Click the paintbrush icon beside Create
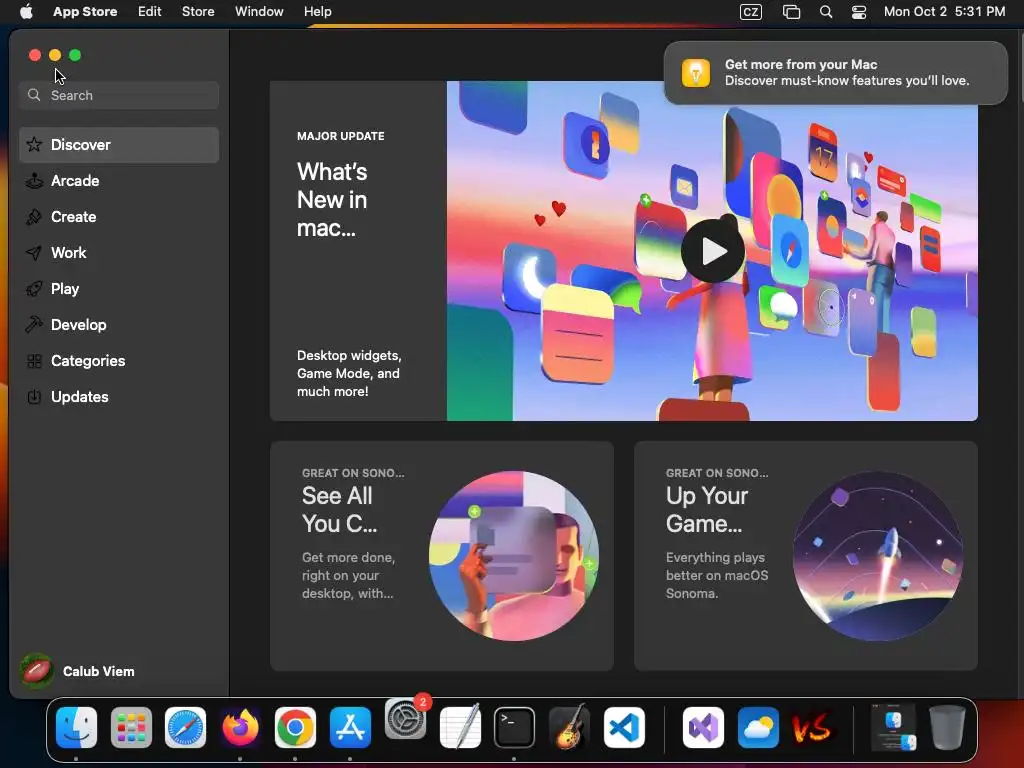1024x768 pixels. (34, 217)
